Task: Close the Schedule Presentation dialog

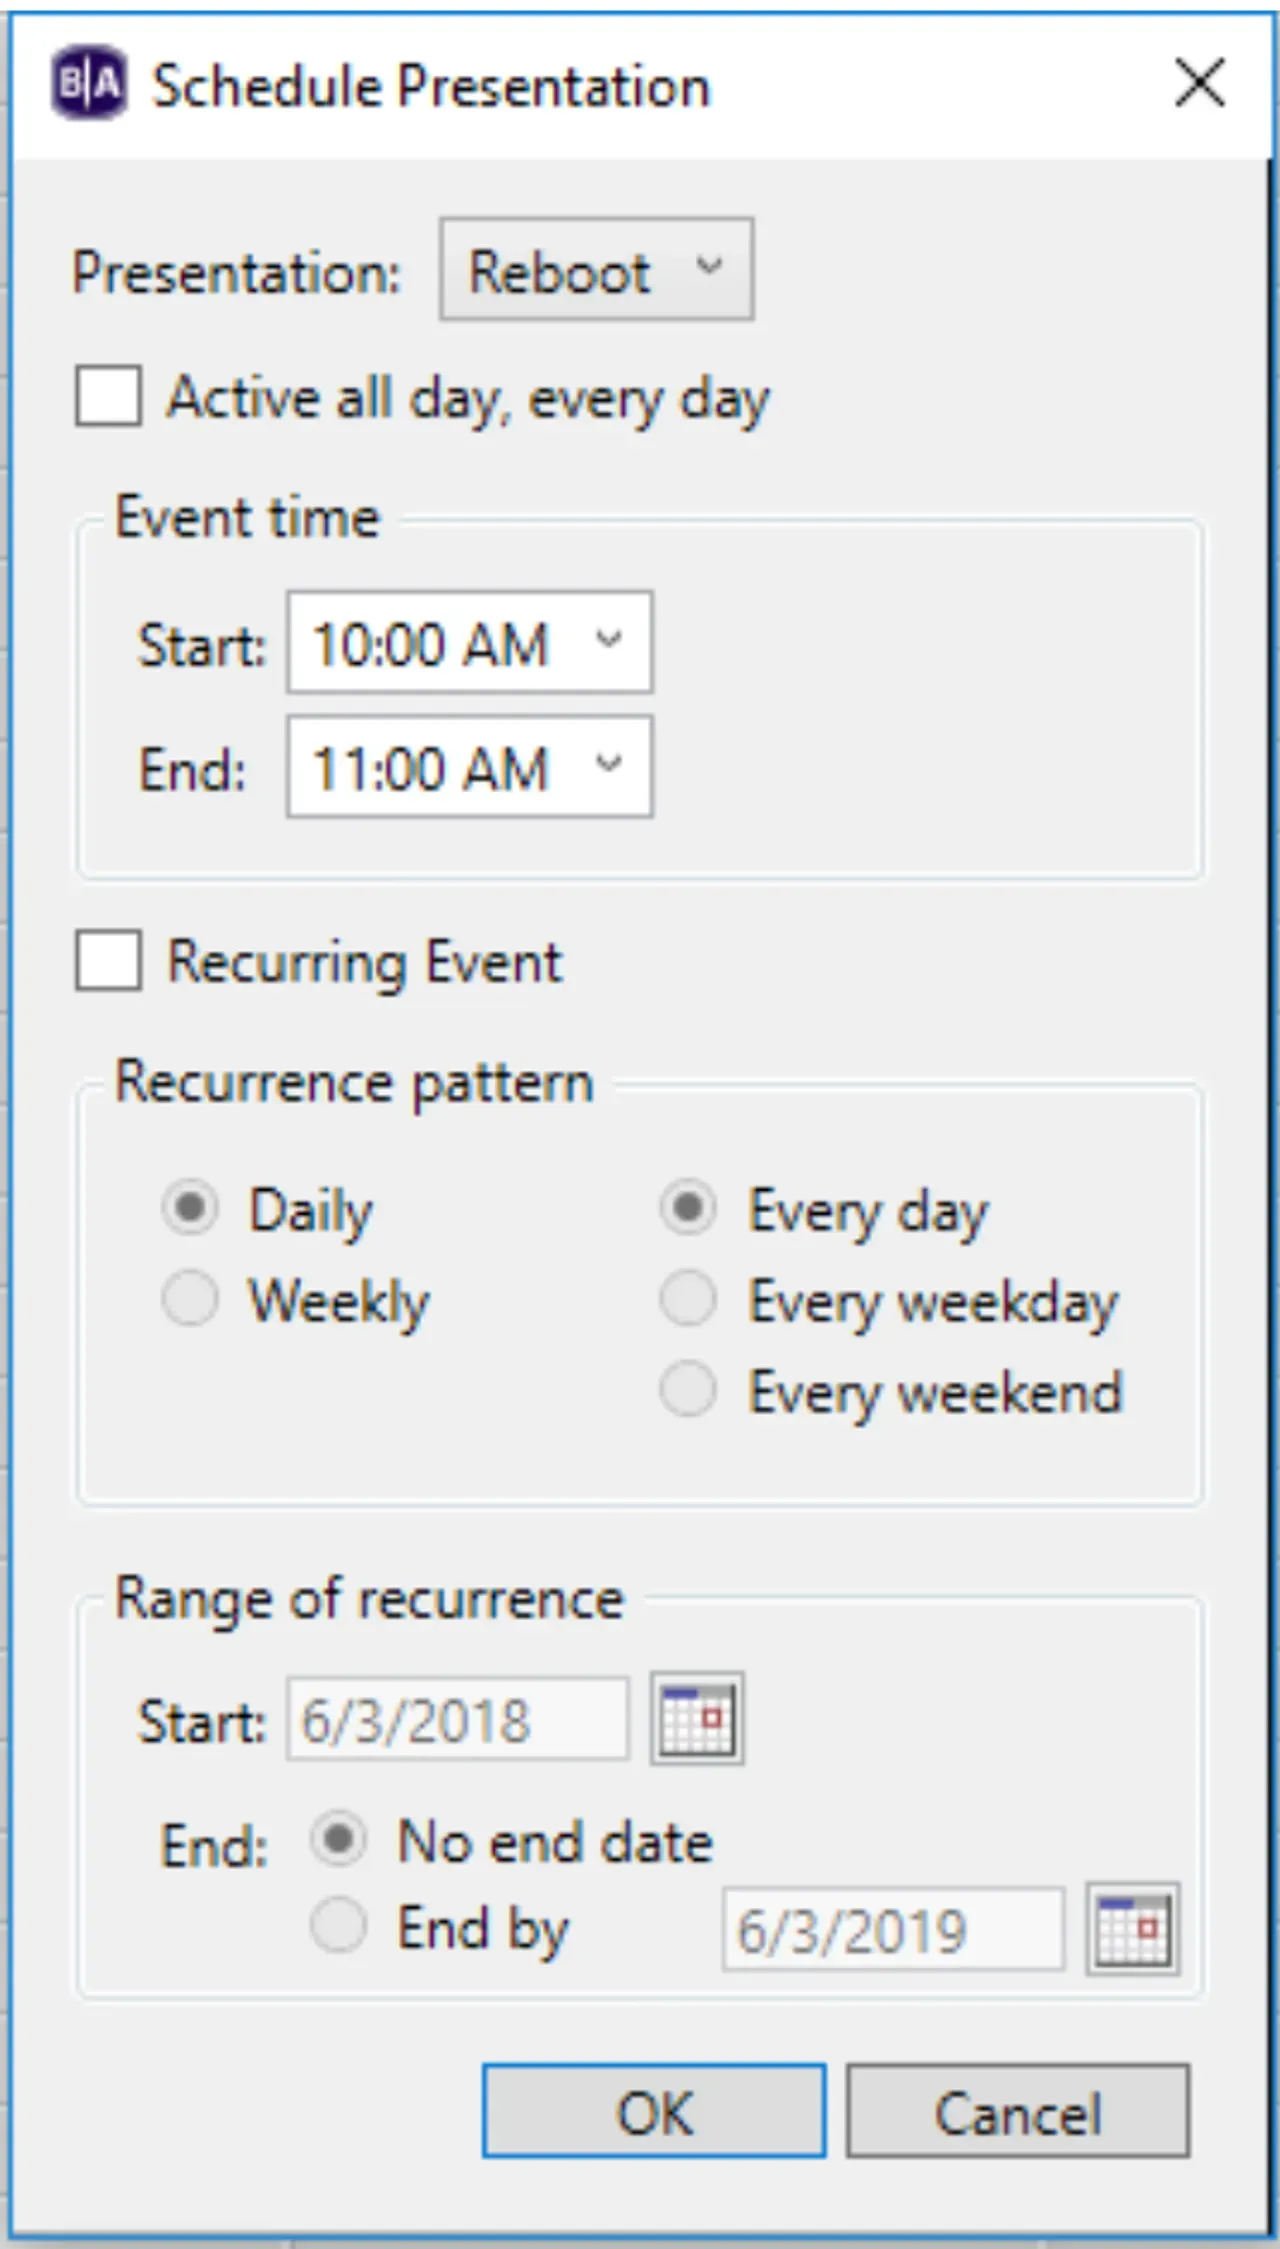Action: tap(1200, 82)
